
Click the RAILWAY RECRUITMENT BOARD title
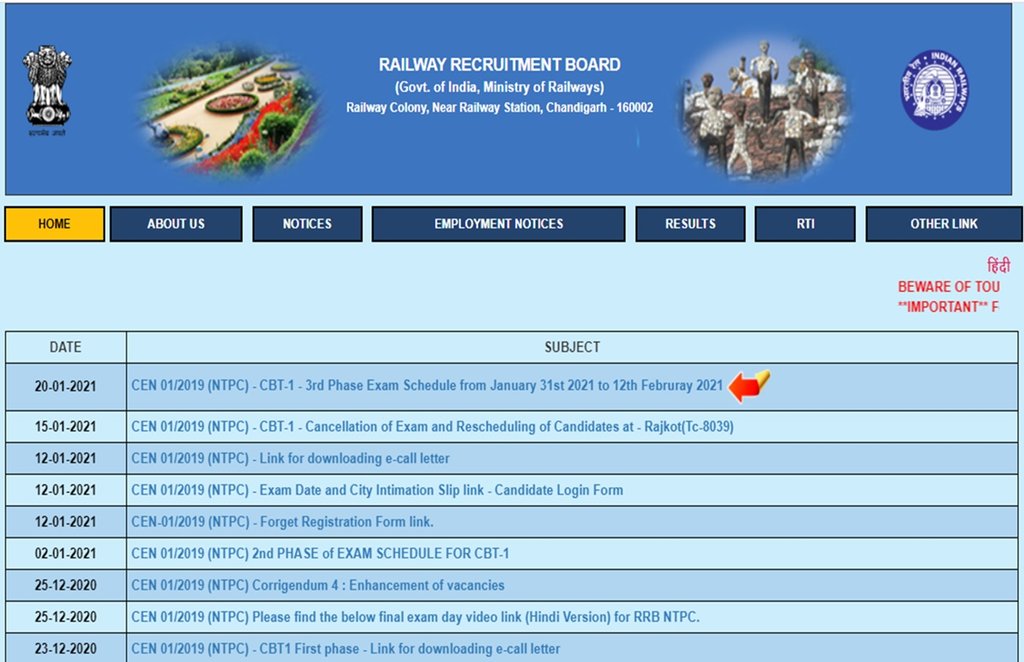click(500, 65)
